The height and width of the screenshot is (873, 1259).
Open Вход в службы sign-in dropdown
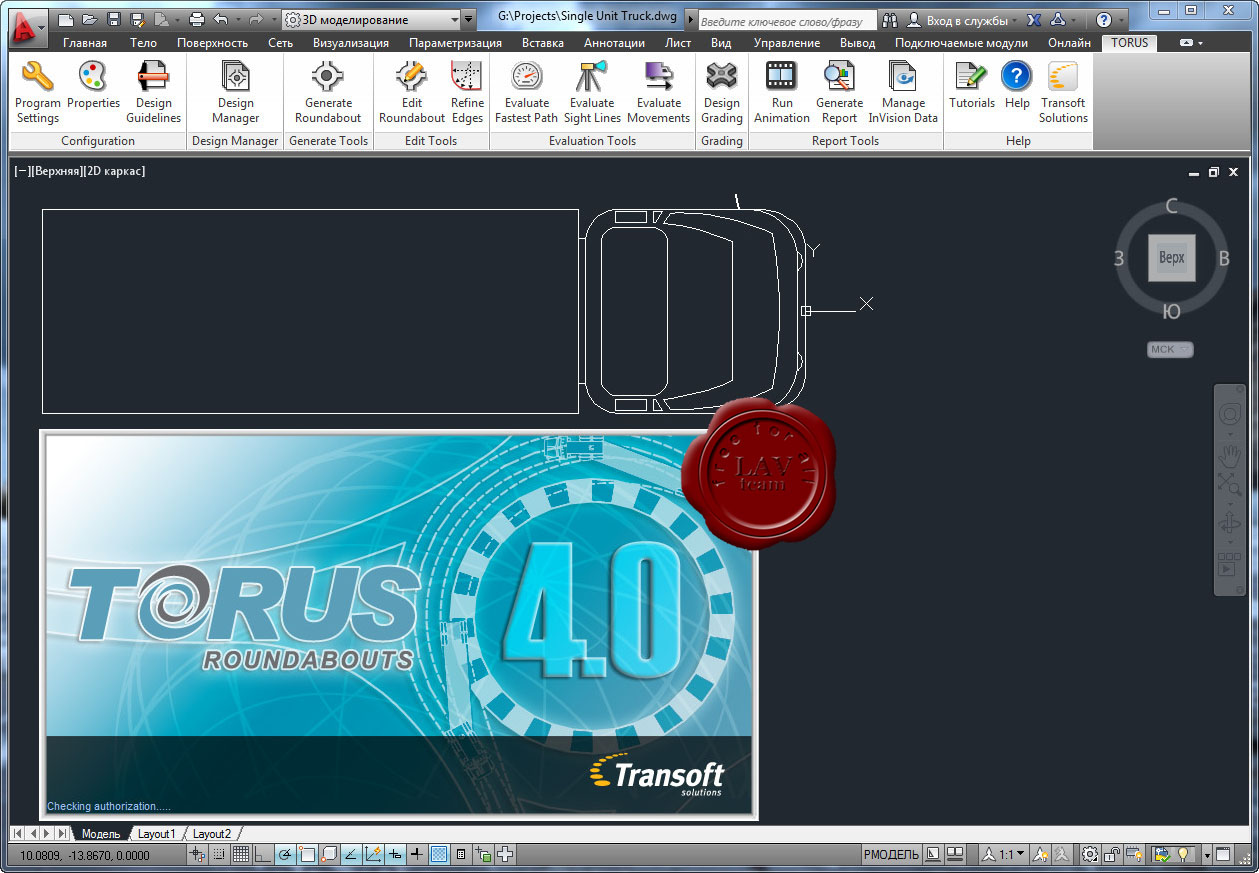click(961, 20)
